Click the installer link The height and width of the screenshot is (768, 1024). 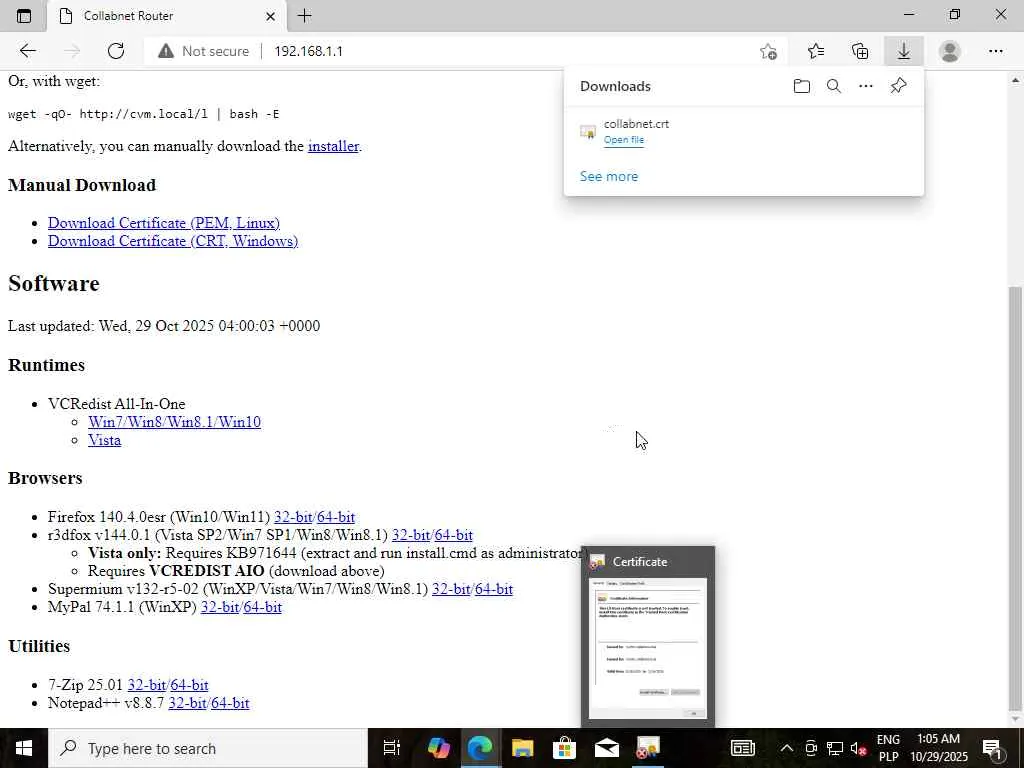pos(333,146)
